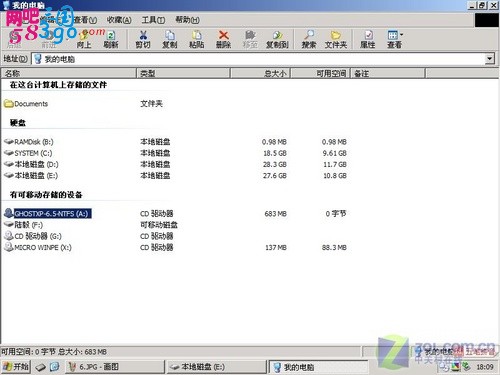This screenshot has width=500, height=375.
Task: Click the Paste (粘贴) toolbar icon
Action: point(197,39)
